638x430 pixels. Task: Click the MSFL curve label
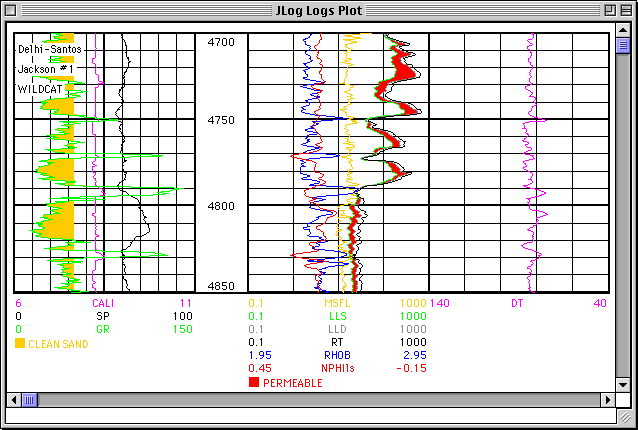(337, 303)
